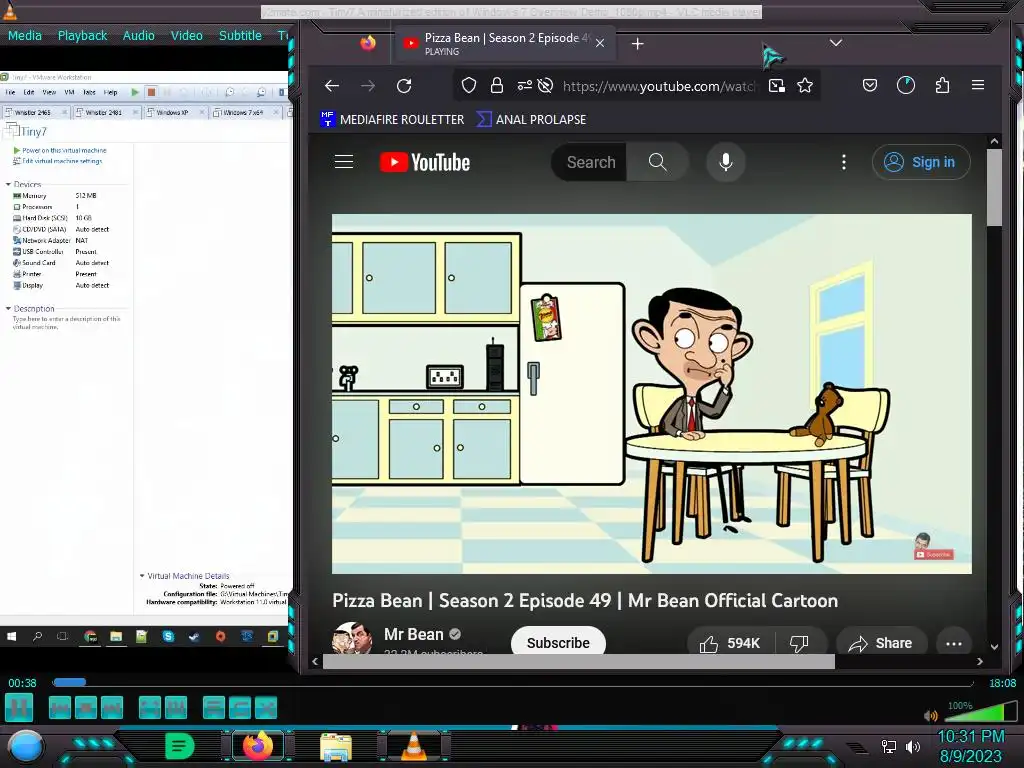Click the YouTube URL address field
Image resolution: width=1024 pixels, height=768 pixels.
click(660, 86)
